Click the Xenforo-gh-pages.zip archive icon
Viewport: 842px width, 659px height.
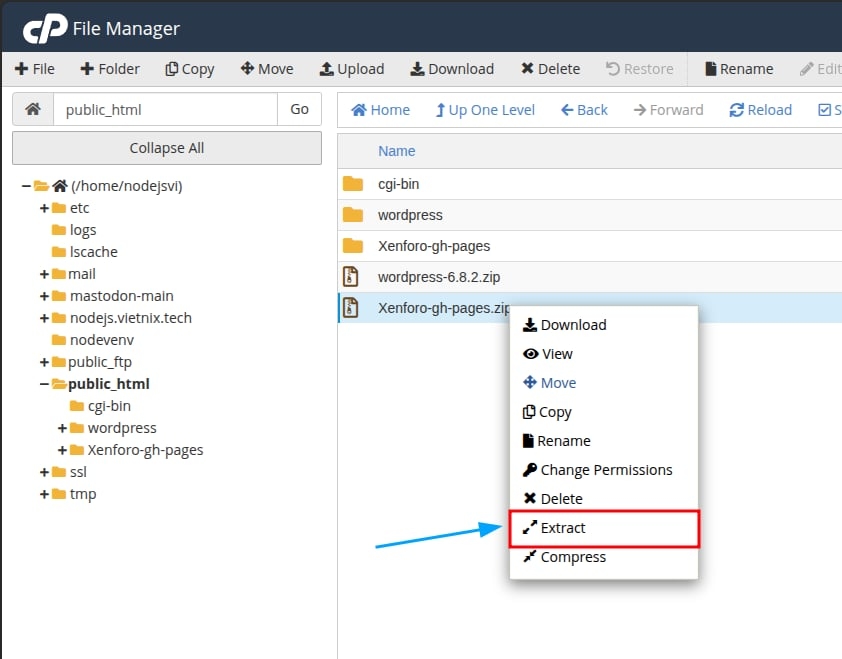coord(351,308)
